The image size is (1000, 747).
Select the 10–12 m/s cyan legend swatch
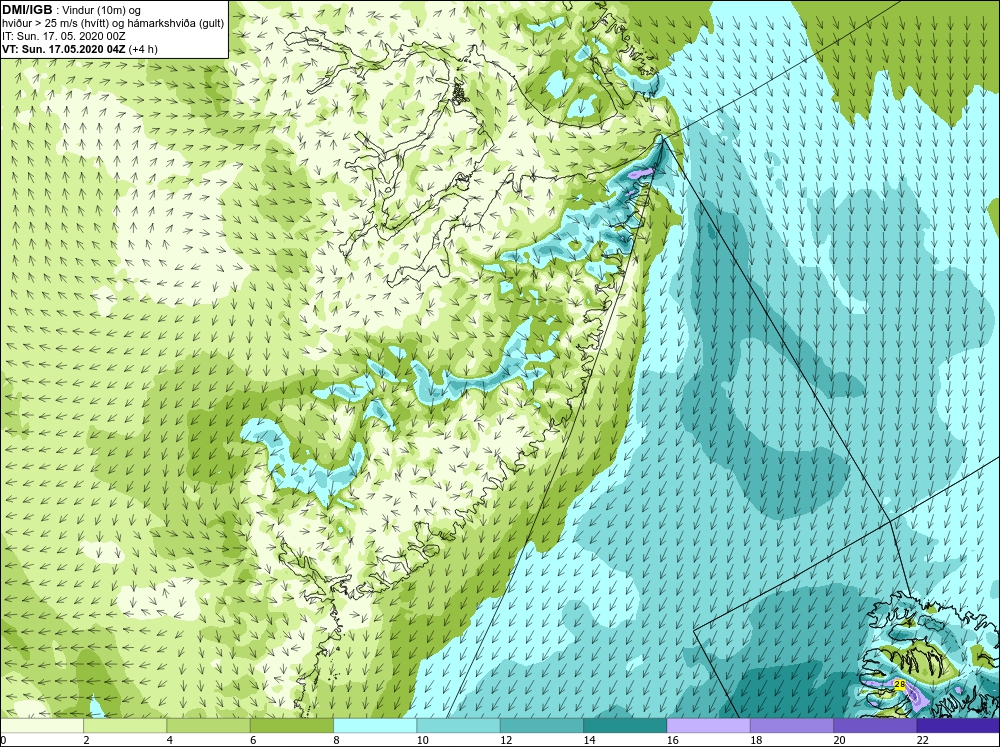tap(459, 725)
